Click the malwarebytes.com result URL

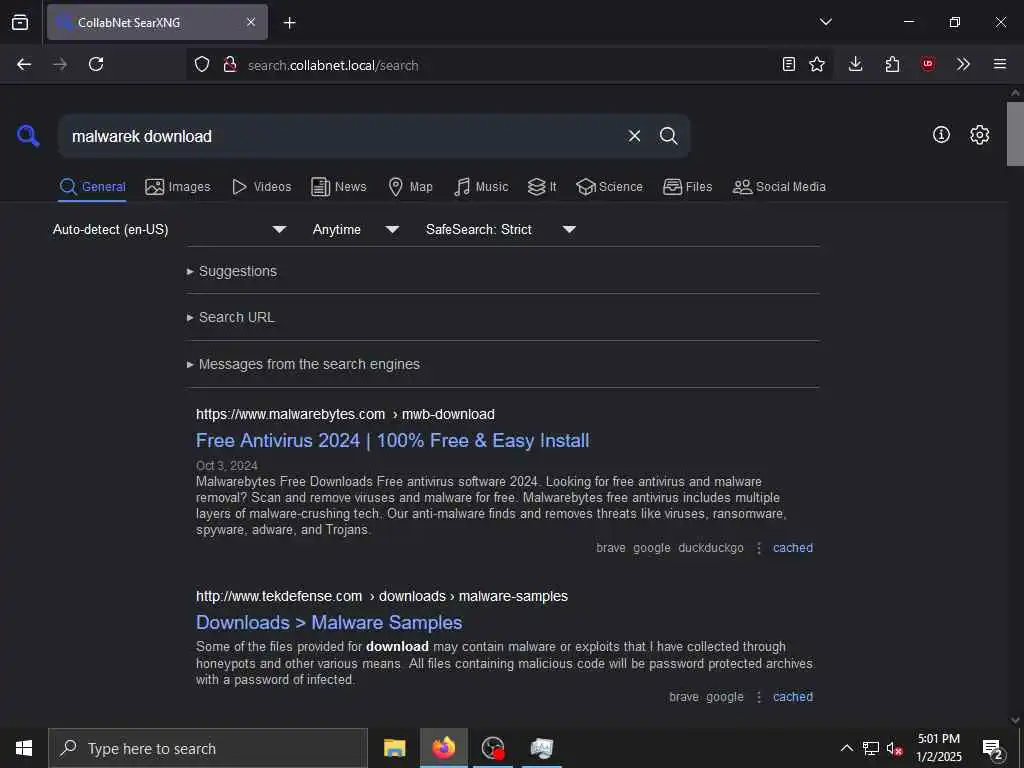tap(345, 414)
